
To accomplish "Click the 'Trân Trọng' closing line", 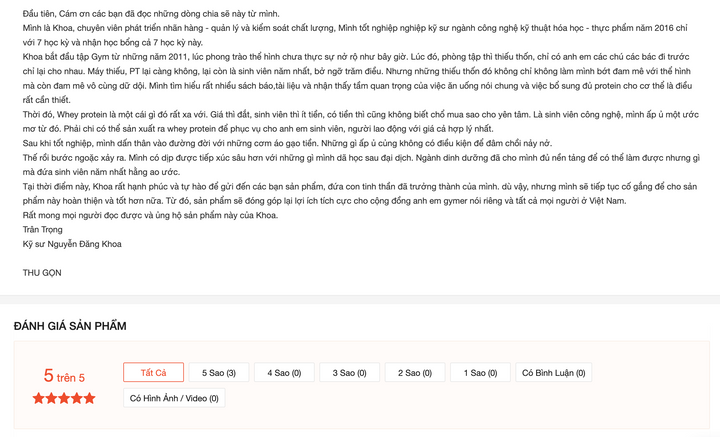I will (x=43, y=230).
